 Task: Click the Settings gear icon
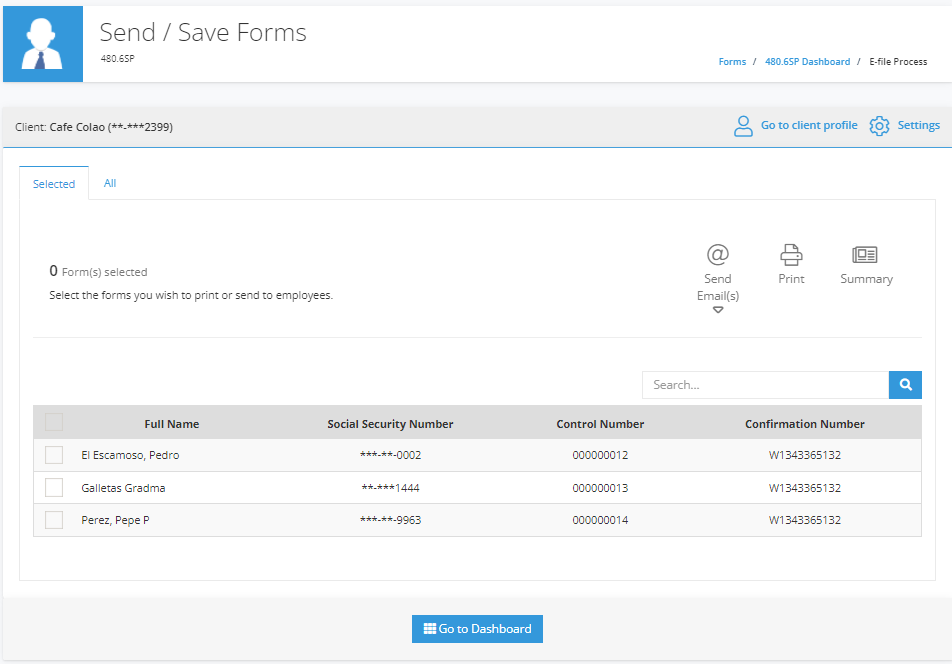(x=879, y=126)
